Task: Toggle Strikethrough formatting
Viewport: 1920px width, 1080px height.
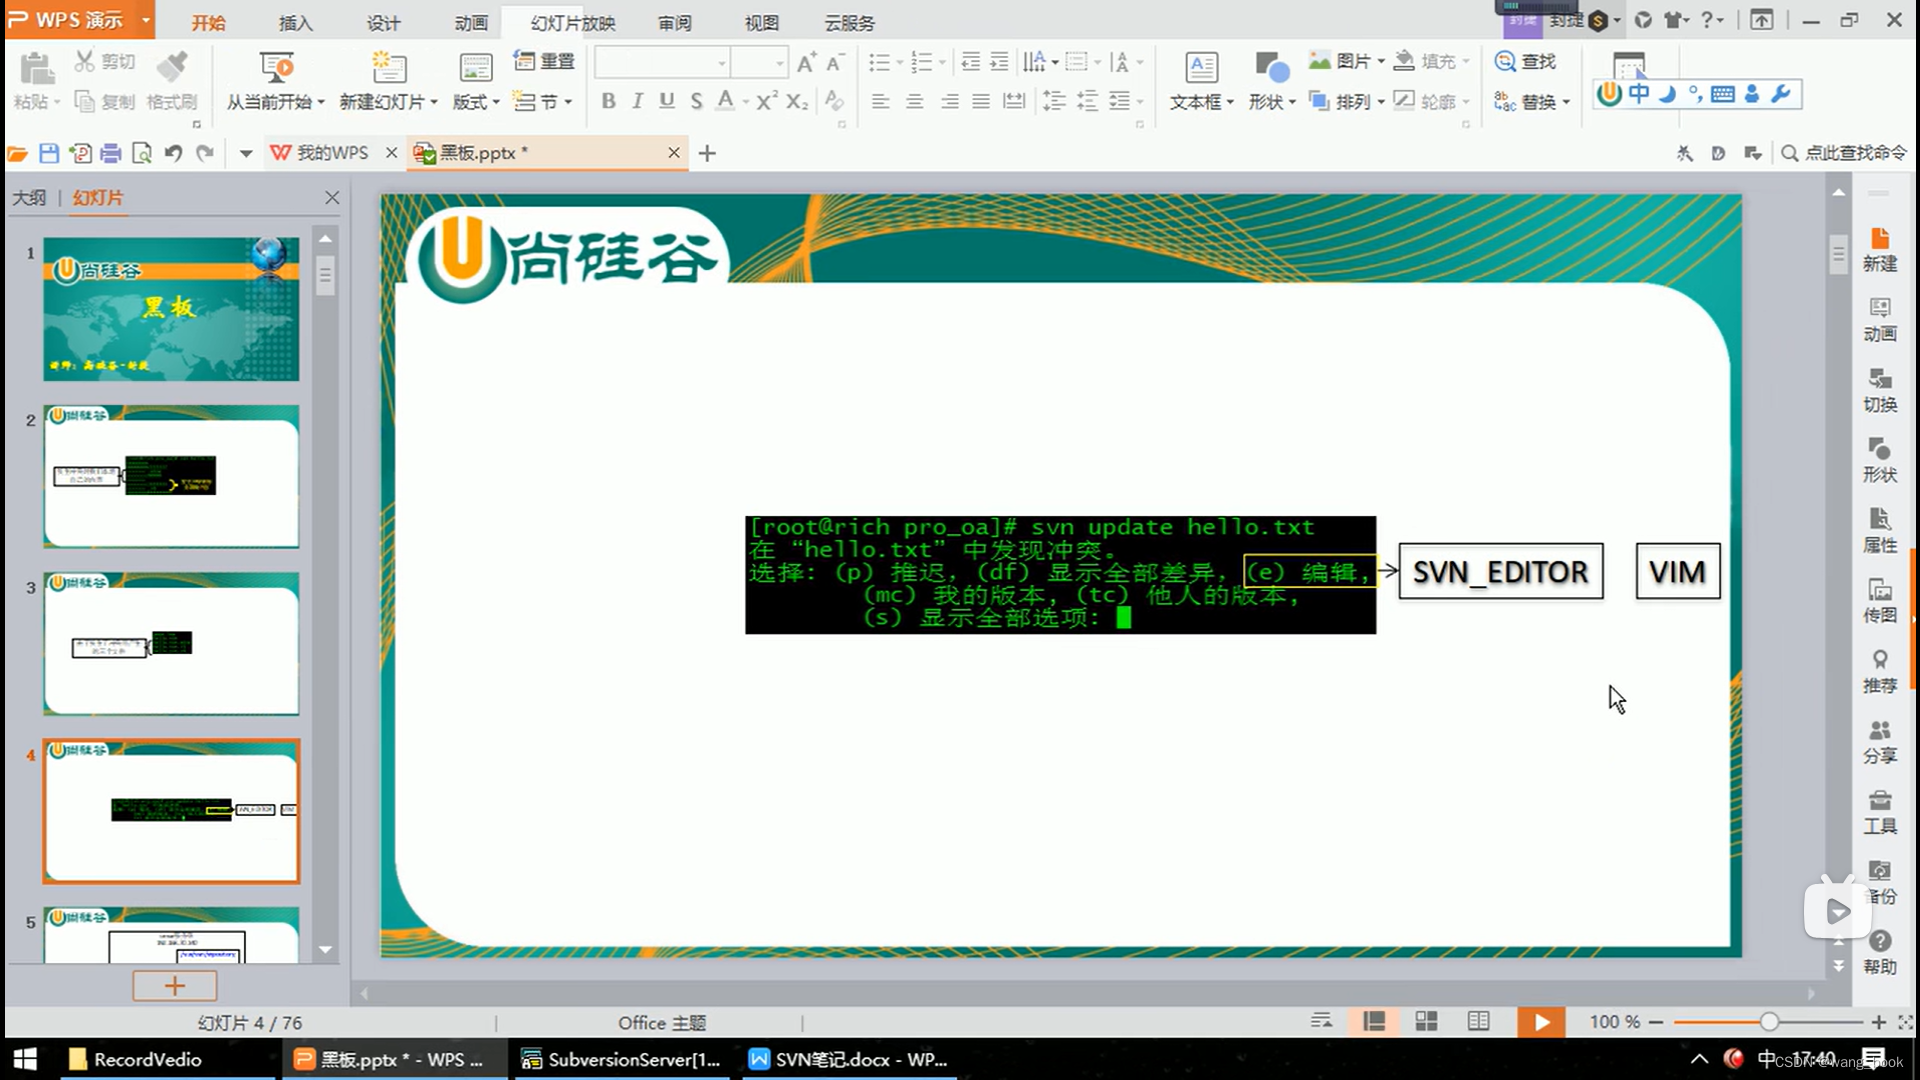Action: point(696,101)
